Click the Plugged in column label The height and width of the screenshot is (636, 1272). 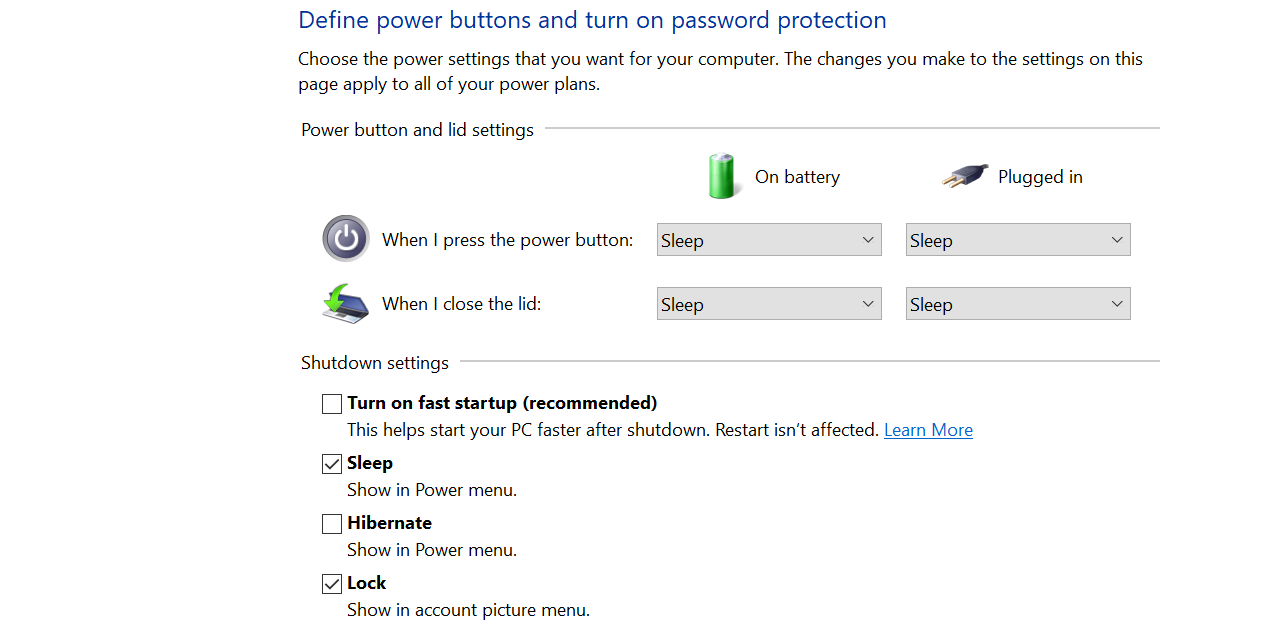click(x=1040, y=177)
